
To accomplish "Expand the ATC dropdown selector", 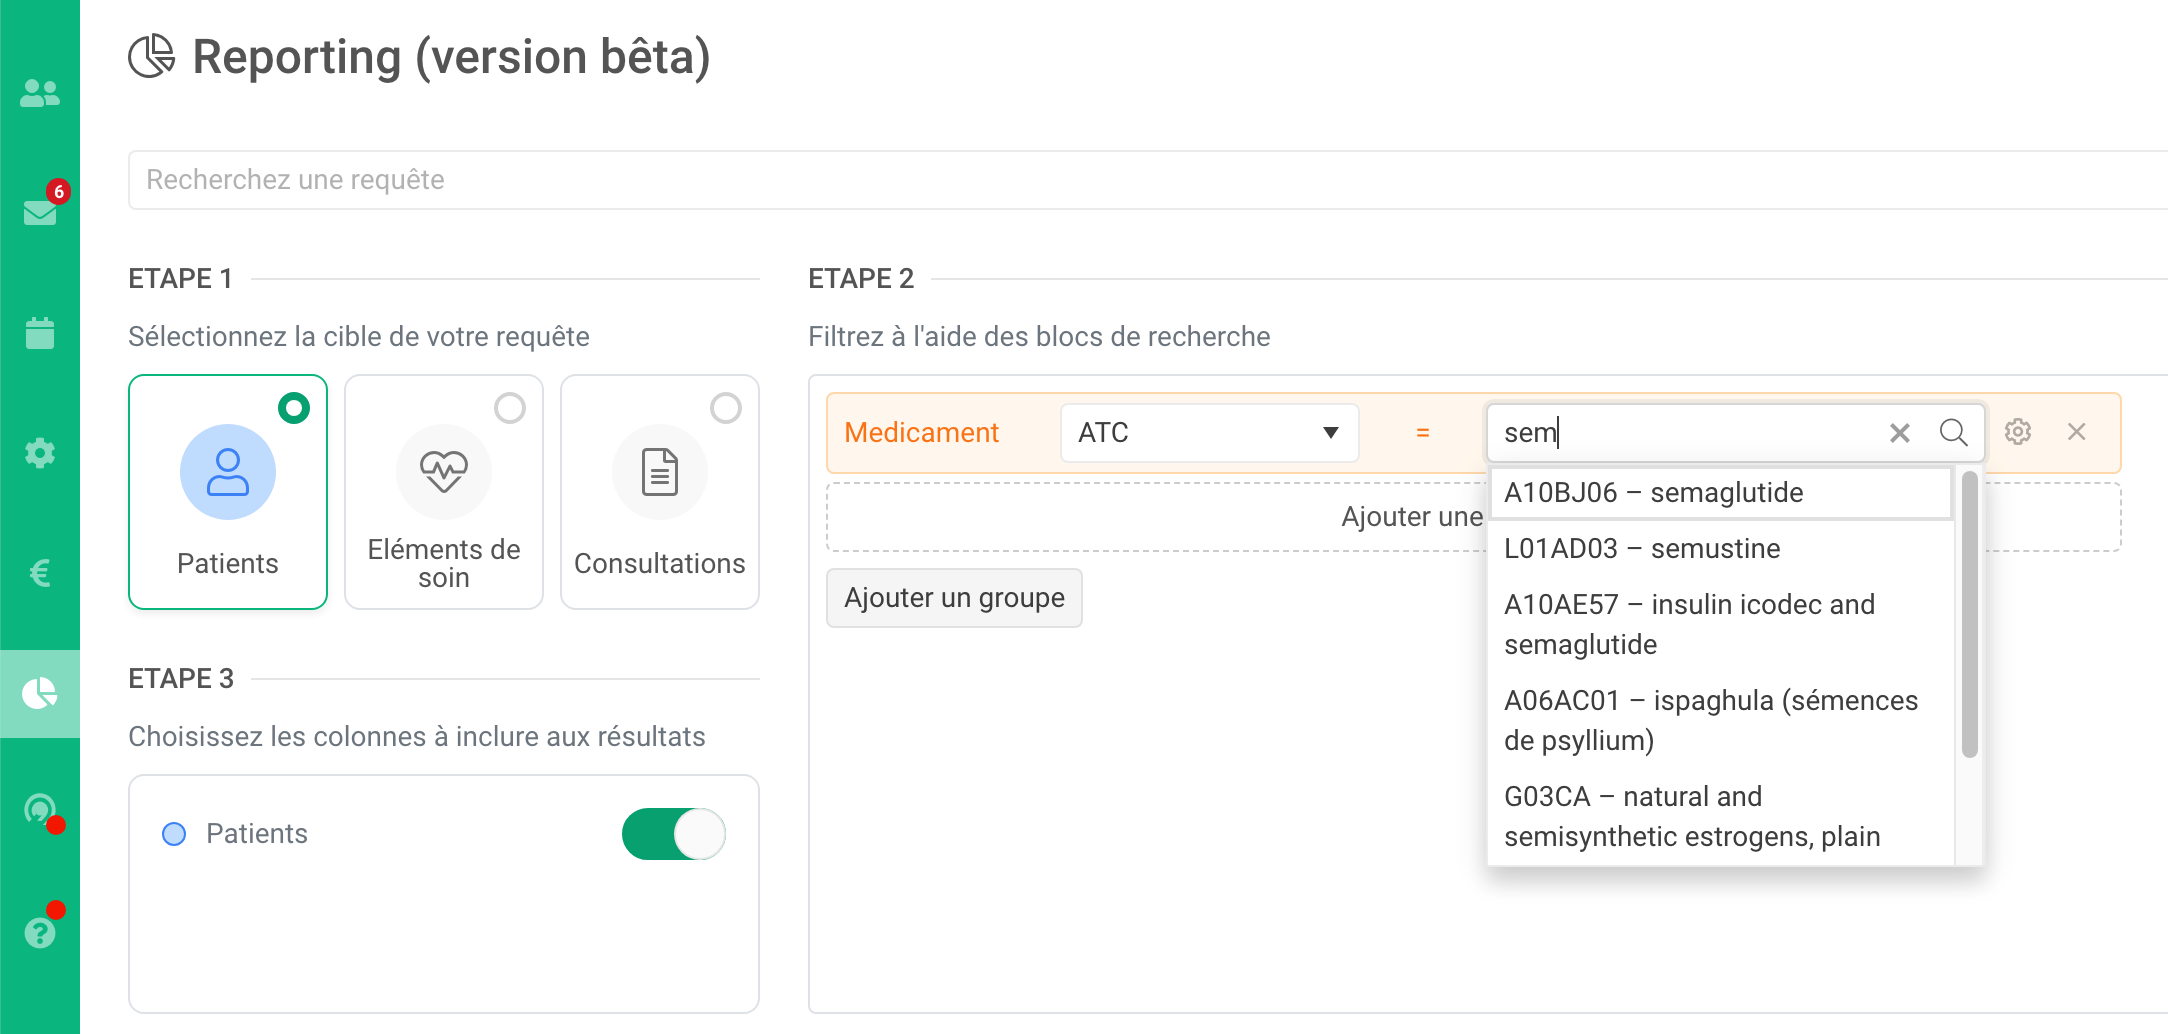I will [x=1209, y=433].
